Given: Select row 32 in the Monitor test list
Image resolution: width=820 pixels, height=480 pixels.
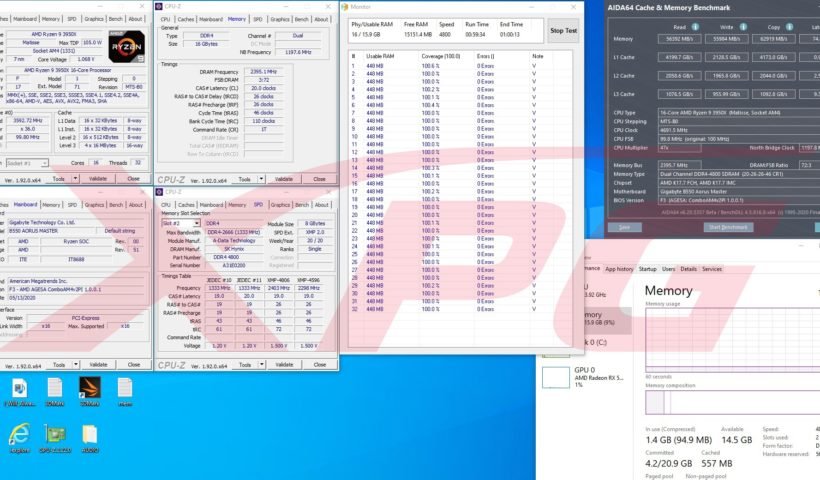Looking at the screenshot, I should coord(460,309).
